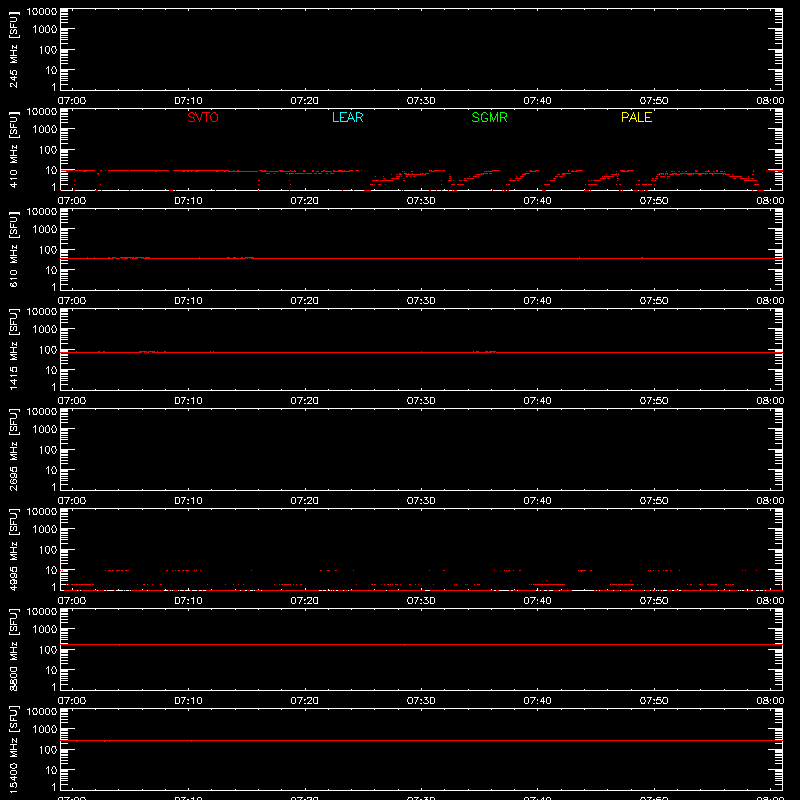Screen dimensions: 800x800
Task: Click the 1000 y-axis label of 8800 MHz plot
Action: click(45, 630)
